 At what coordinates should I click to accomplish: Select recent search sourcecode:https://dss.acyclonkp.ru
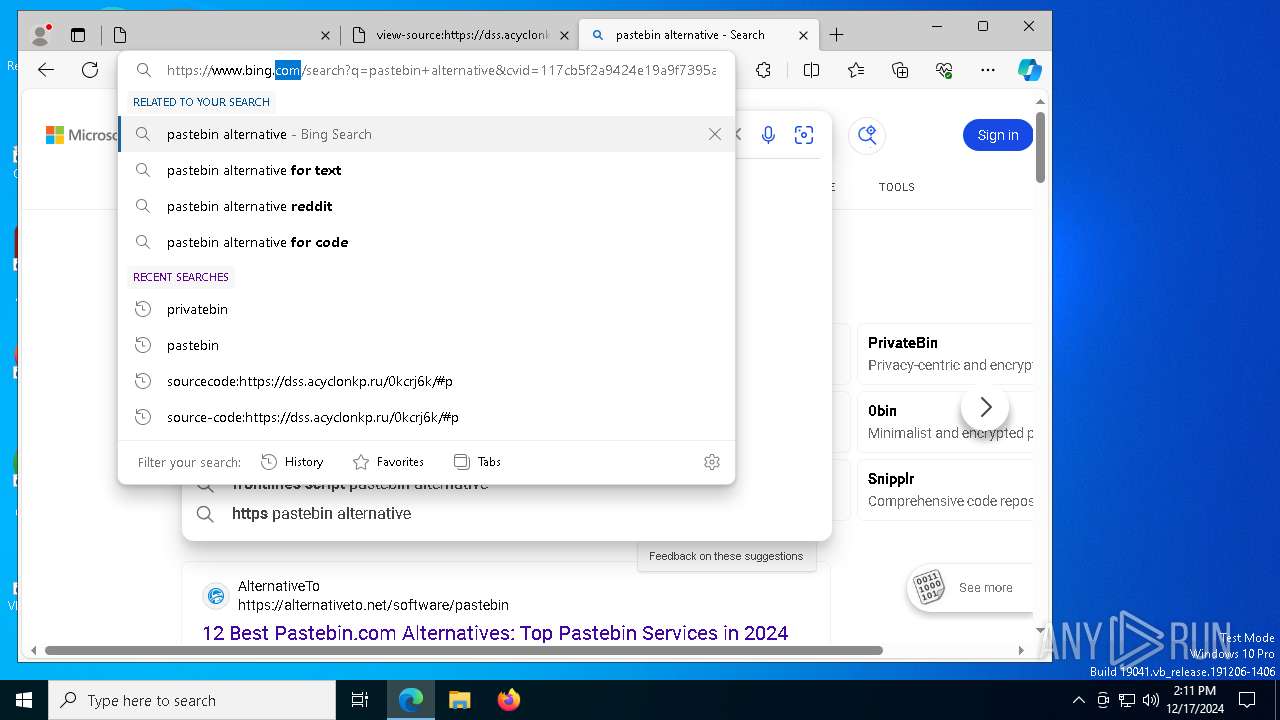(x=426, y=381)
